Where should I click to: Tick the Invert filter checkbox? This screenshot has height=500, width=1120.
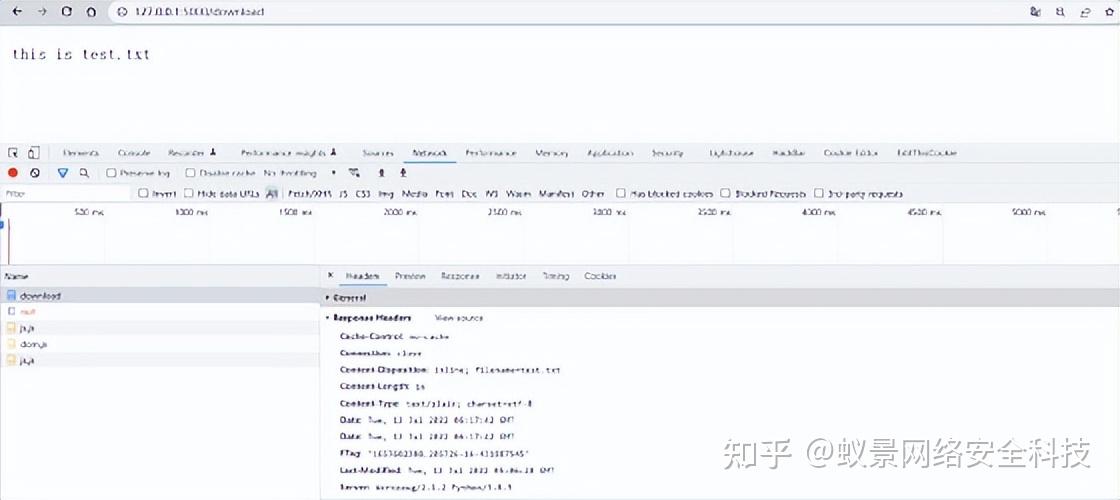pyautogui.click(x=143, y=193)
